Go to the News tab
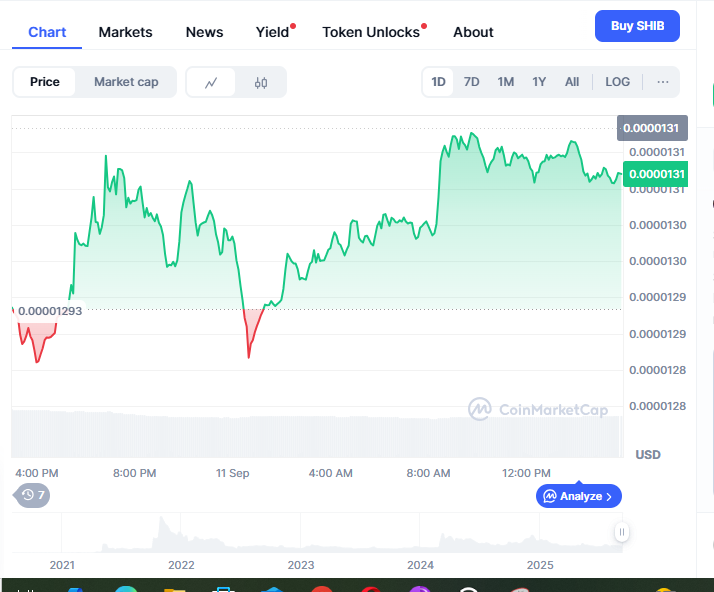 (x=204, y=32)
